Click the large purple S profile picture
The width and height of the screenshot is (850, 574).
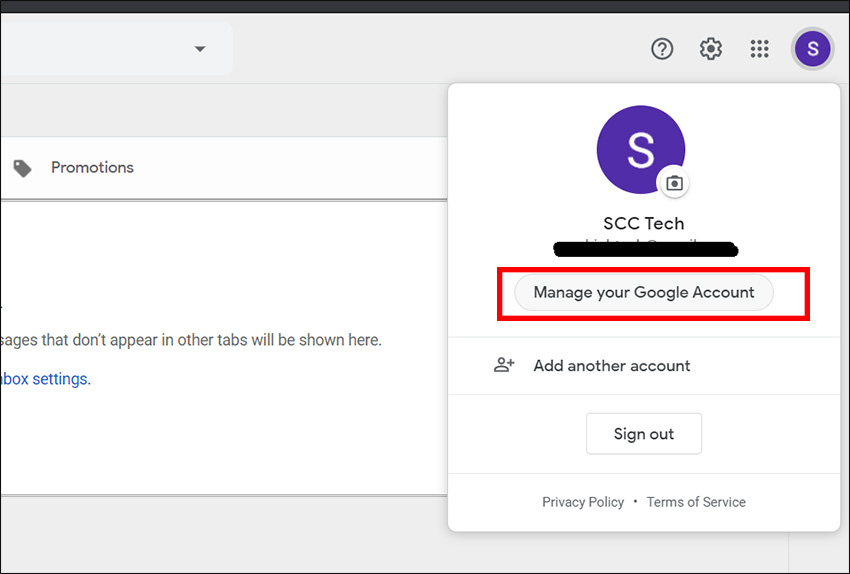[x=641, y=150]
